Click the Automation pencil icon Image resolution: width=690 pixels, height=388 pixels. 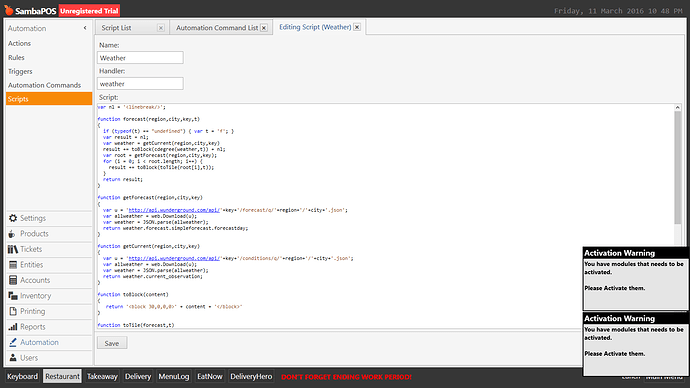pos(13,342)
